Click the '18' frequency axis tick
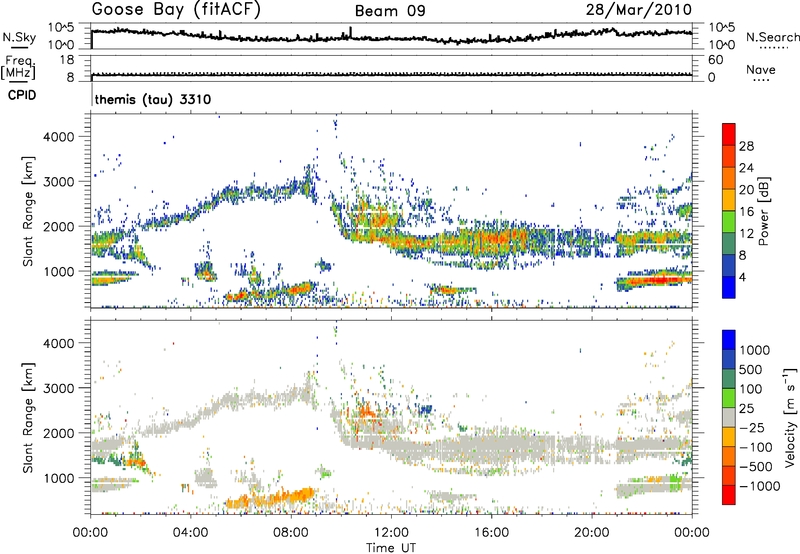 68,60
